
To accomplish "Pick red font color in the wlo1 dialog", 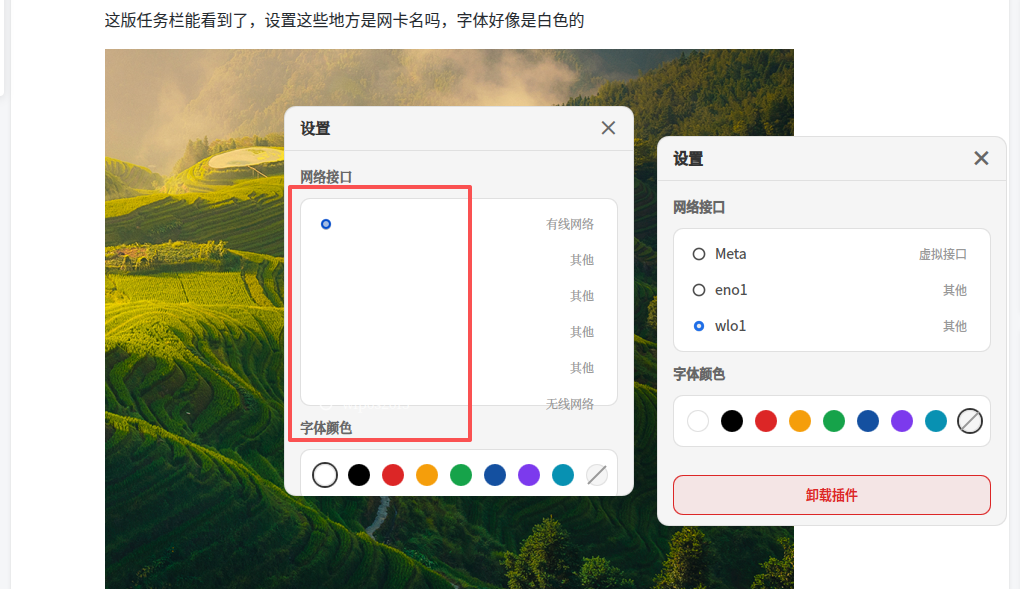I will (x=766, y=421).
